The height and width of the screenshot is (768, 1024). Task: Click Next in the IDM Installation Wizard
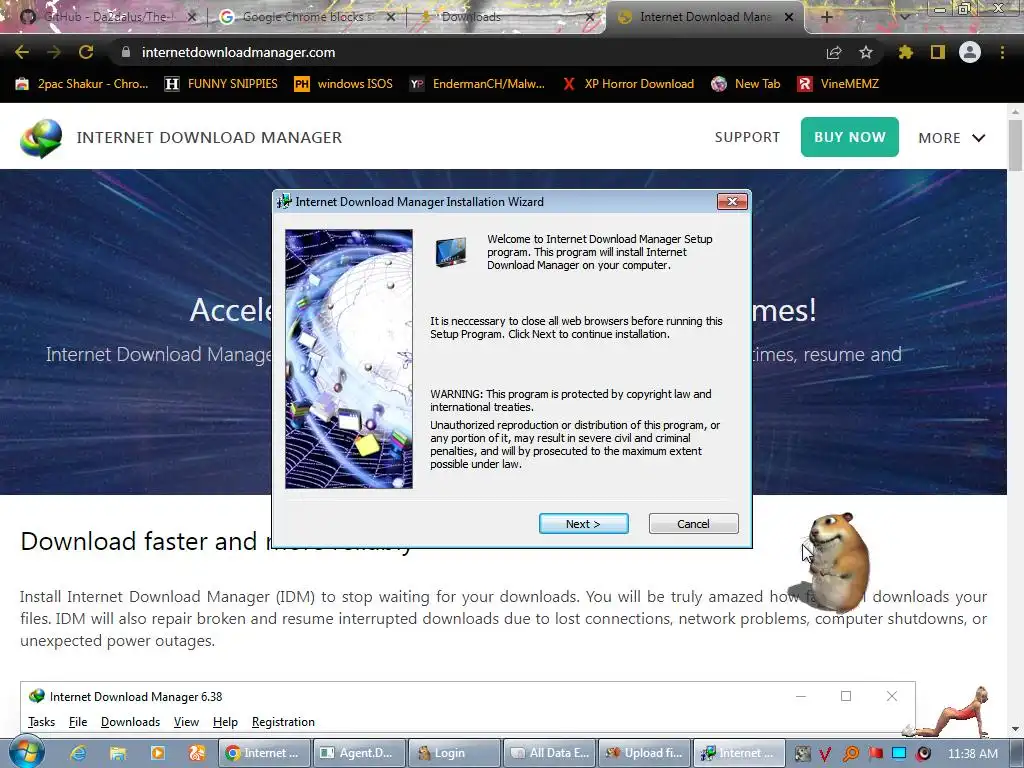click(x=583, y=524)
